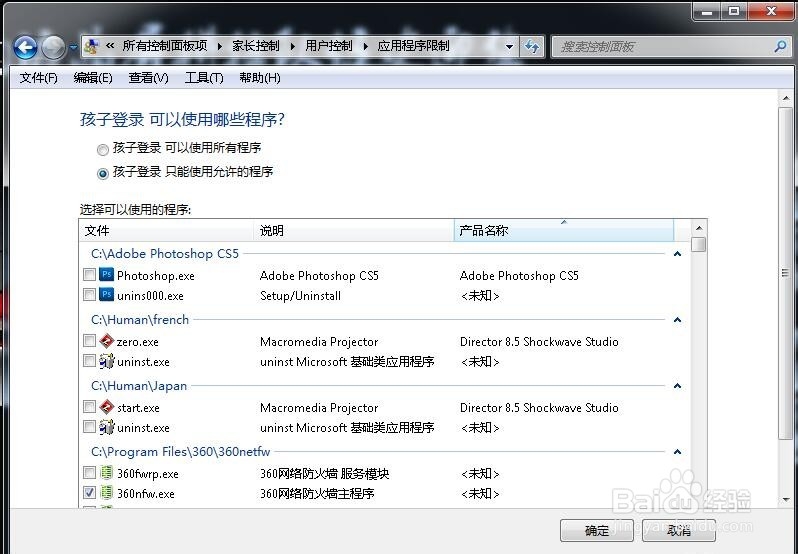Click uninst.exe icon under C:\Human\french
The width and height of the screenshot is (798, 554).
[x=106, y=361]
